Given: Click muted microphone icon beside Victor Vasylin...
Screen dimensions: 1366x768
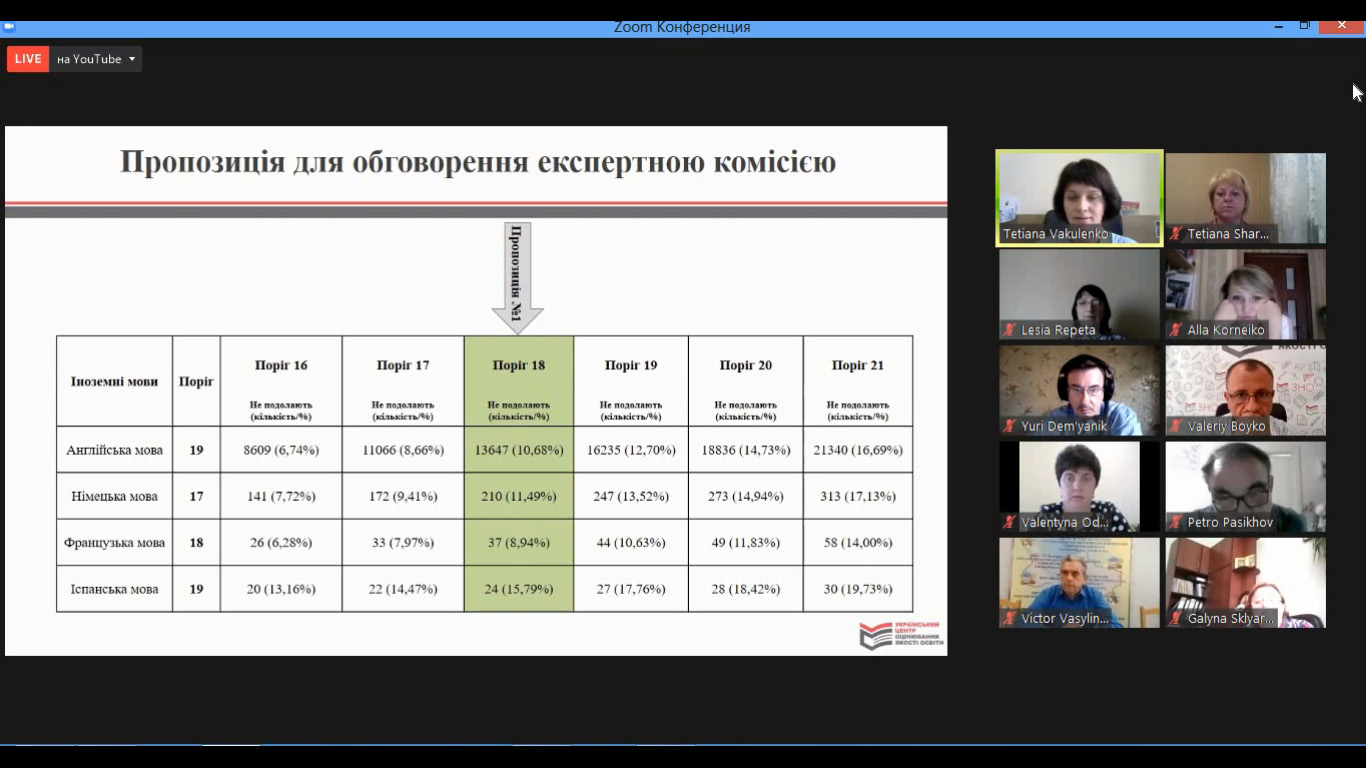Looking at the screenshot, I should pyautogui.click(x=1010, y=619).
